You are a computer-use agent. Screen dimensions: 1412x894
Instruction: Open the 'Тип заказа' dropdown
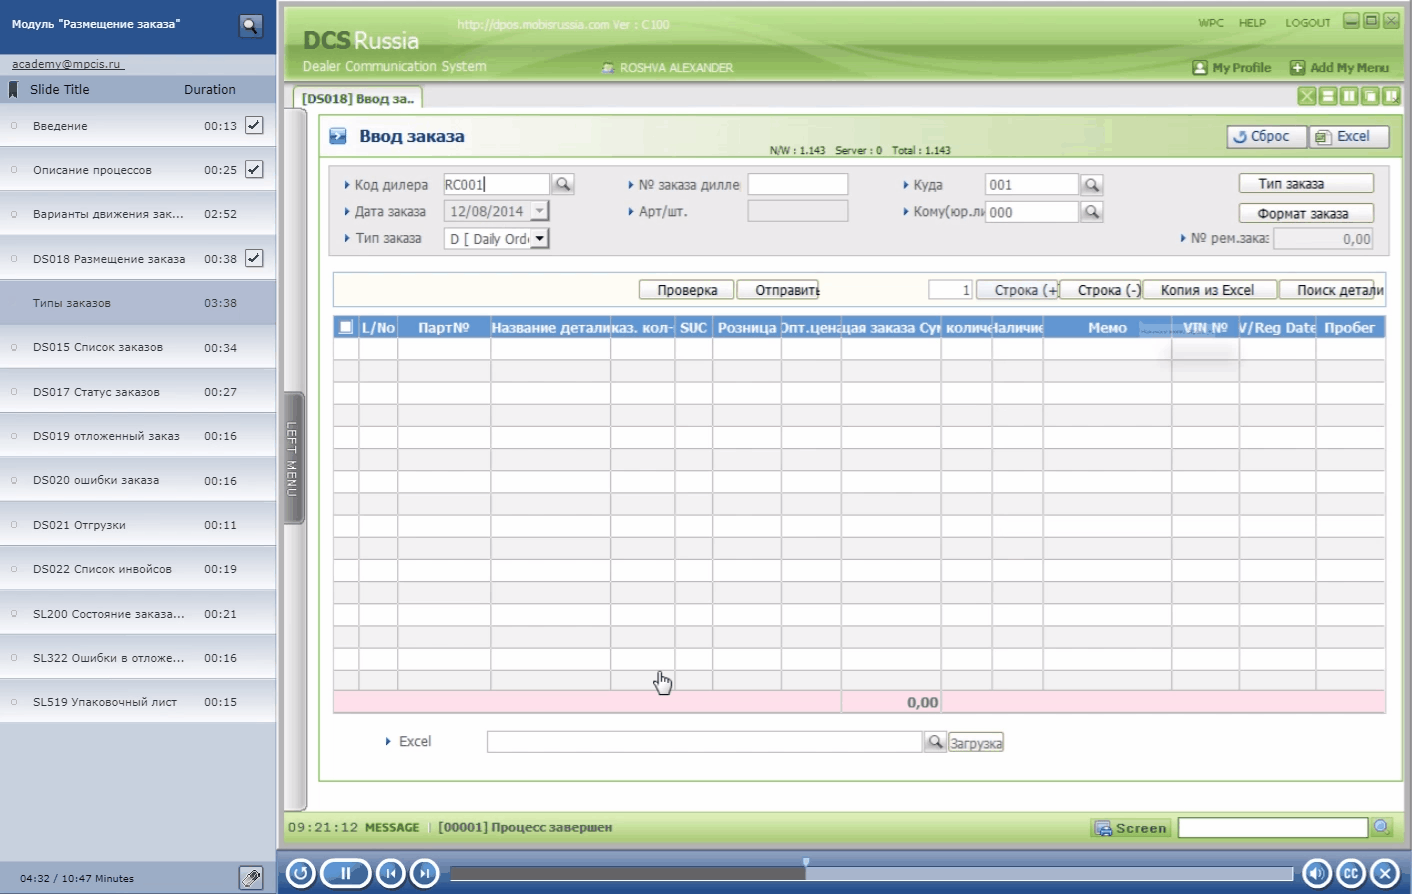(540, 238)
